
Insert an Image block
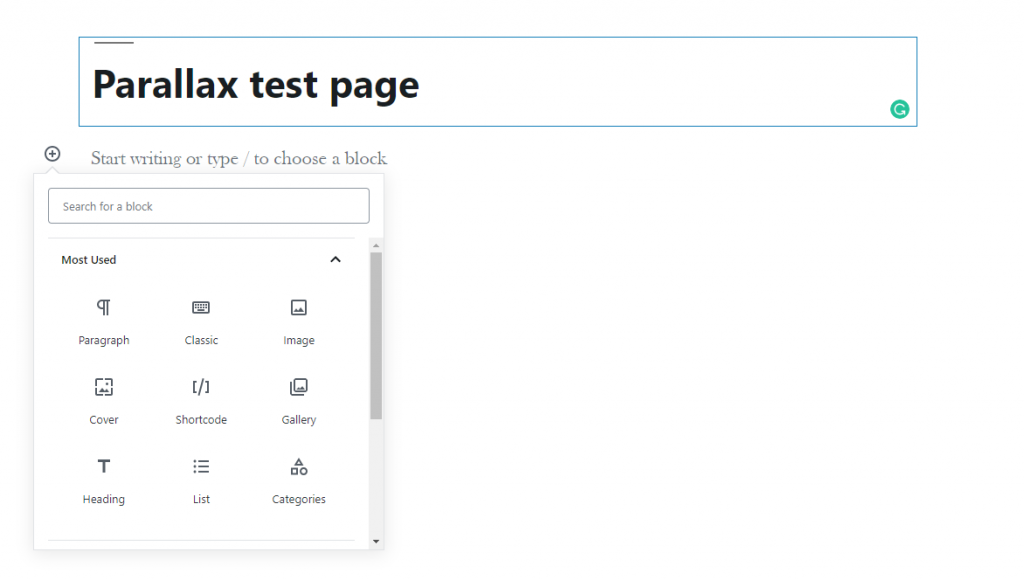click(298, 307)
